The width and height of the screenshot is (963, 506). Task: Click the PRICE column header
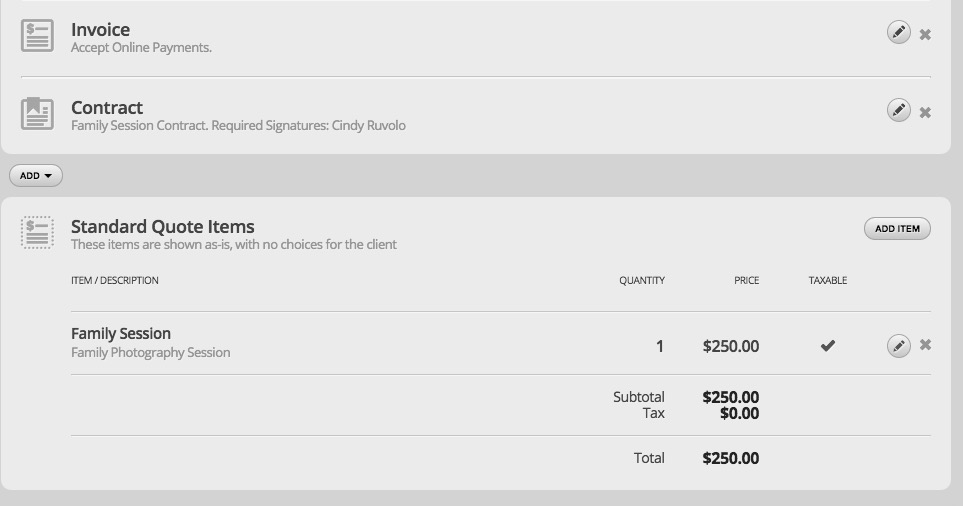747,281
